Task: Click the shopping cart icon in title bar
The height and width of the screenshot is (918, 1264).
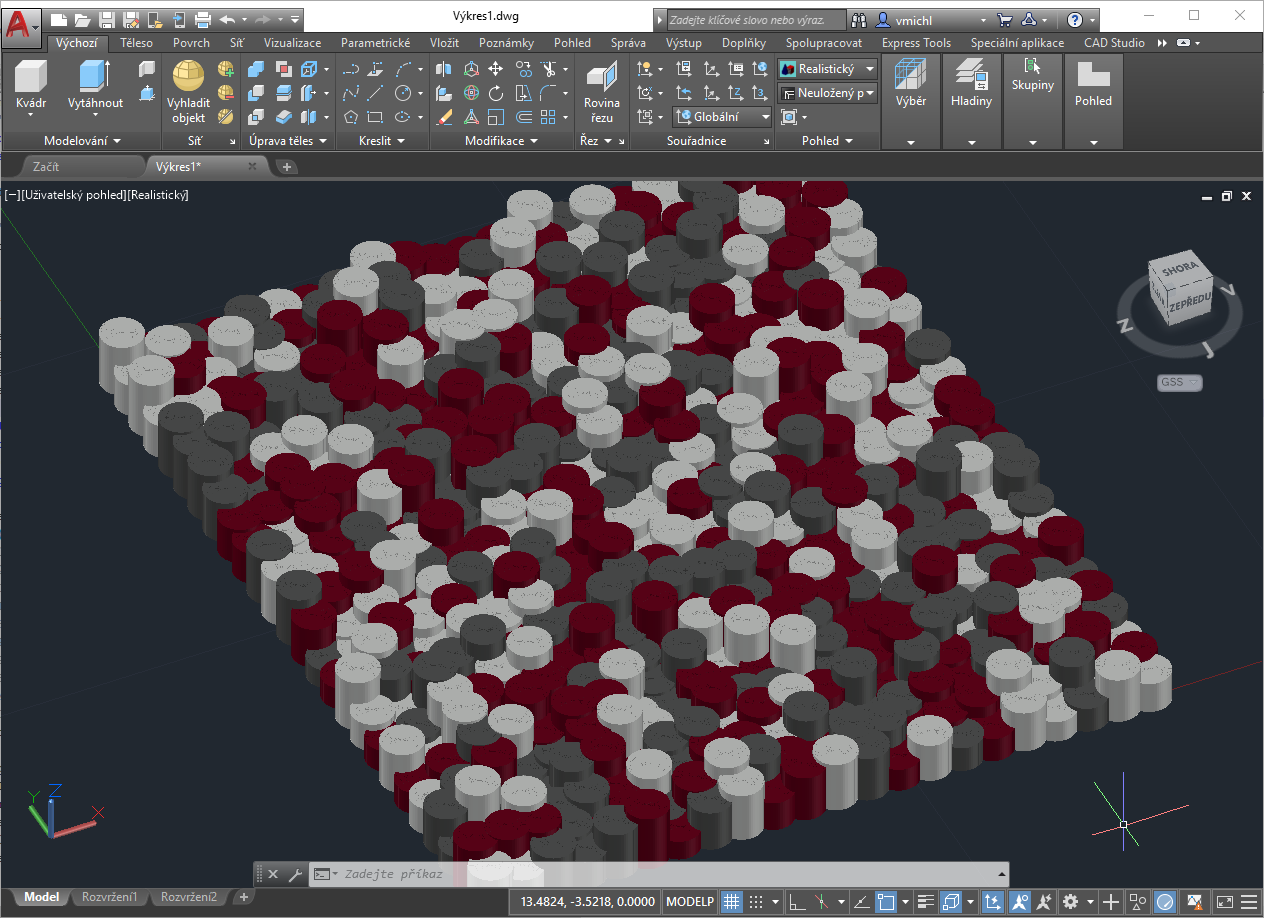Action: click(1004, 19)
